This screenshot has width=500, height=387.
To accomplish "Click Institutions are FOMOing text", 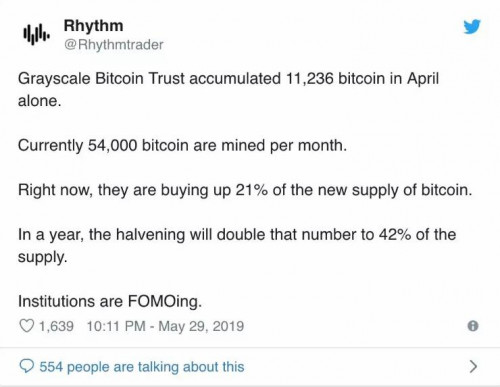I will pos(110,301).
